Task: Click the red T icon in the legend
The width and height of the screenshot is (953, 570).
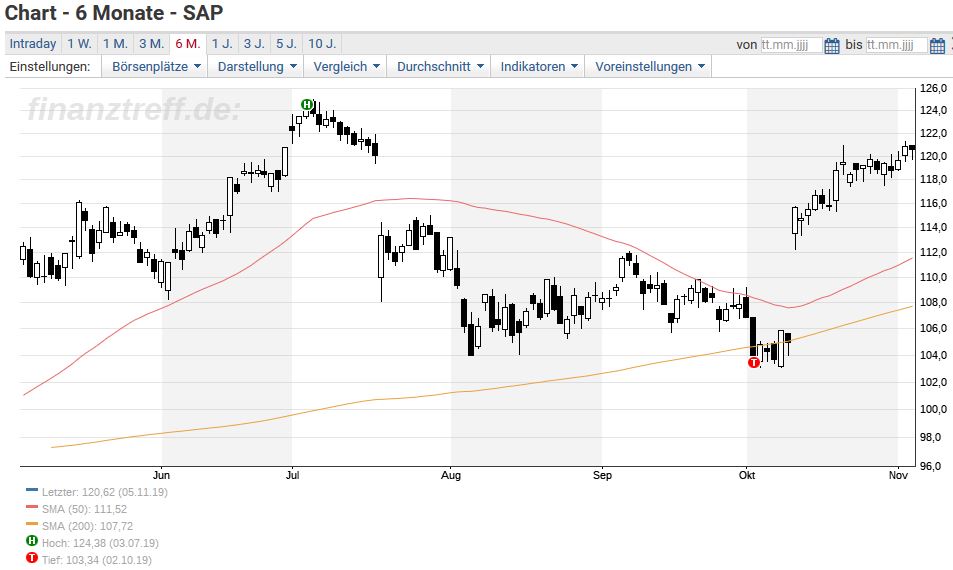Action: pyautogui.click(x=32, y=558)
